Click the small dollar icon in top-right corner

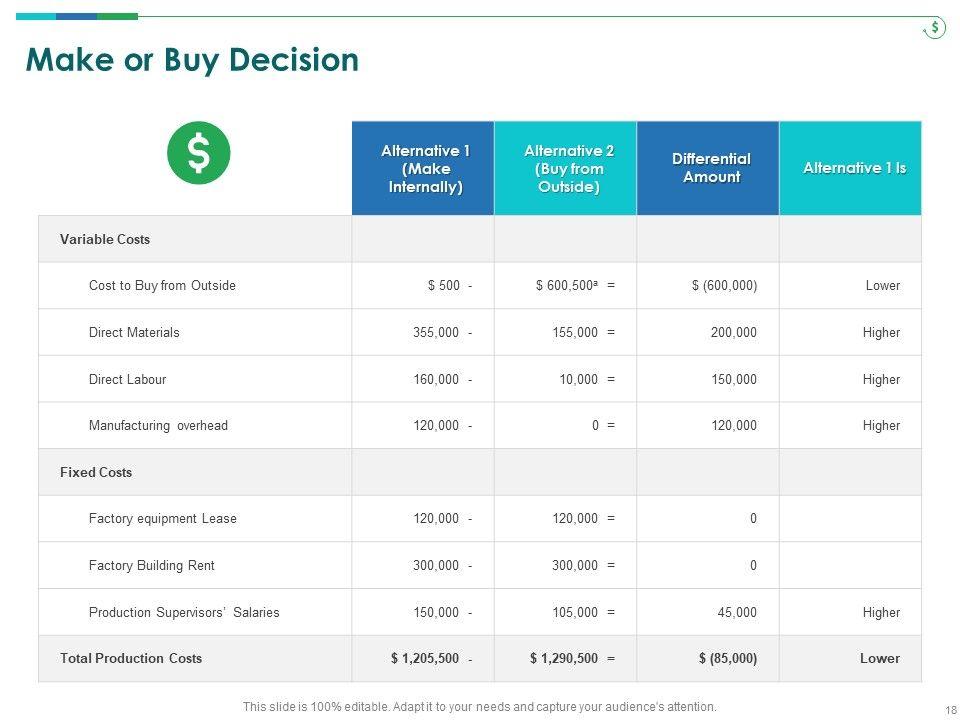coord(934,28)
